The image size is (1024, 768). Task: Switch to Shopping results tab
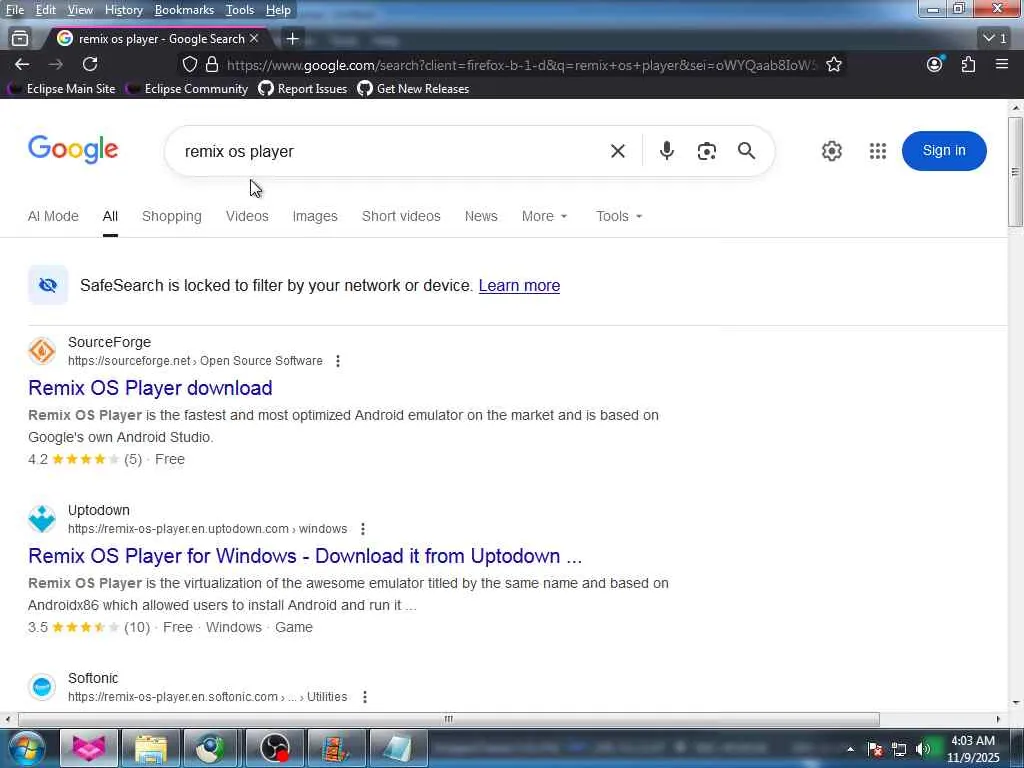(172, 216)
